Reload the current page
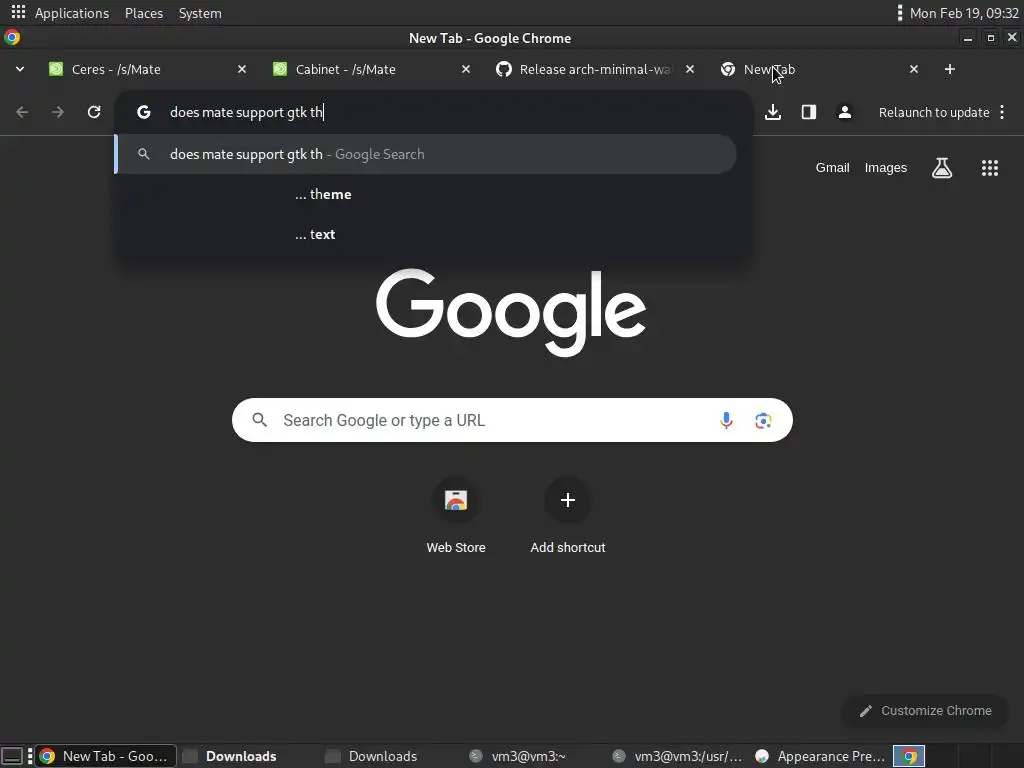Viewport: 1024px width, 768px height. (94, 112)
